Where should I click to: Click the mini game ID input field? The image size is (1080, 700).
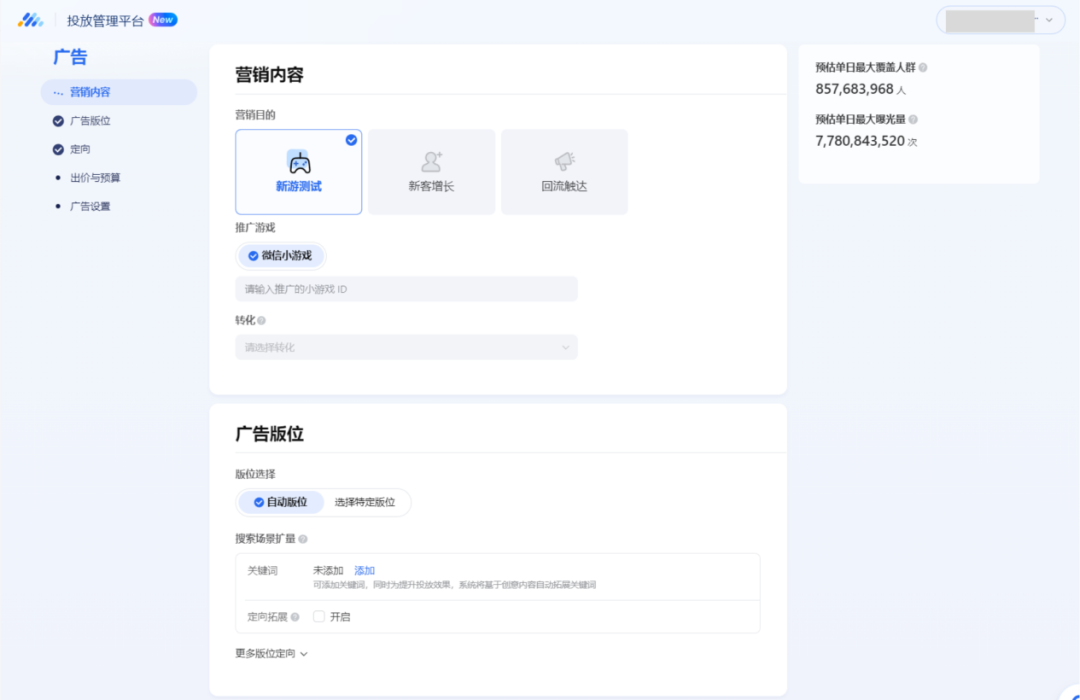pyautogui.click(x=406, y=289)
